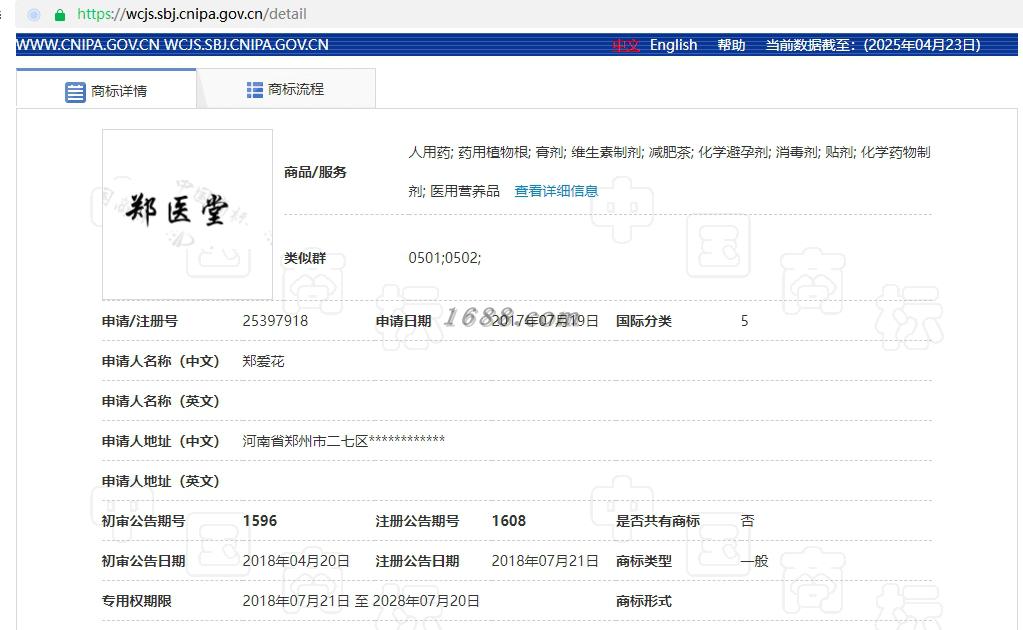Click the 商标形式 label
The image size is (1023, 630).
(x=643, y=601)
